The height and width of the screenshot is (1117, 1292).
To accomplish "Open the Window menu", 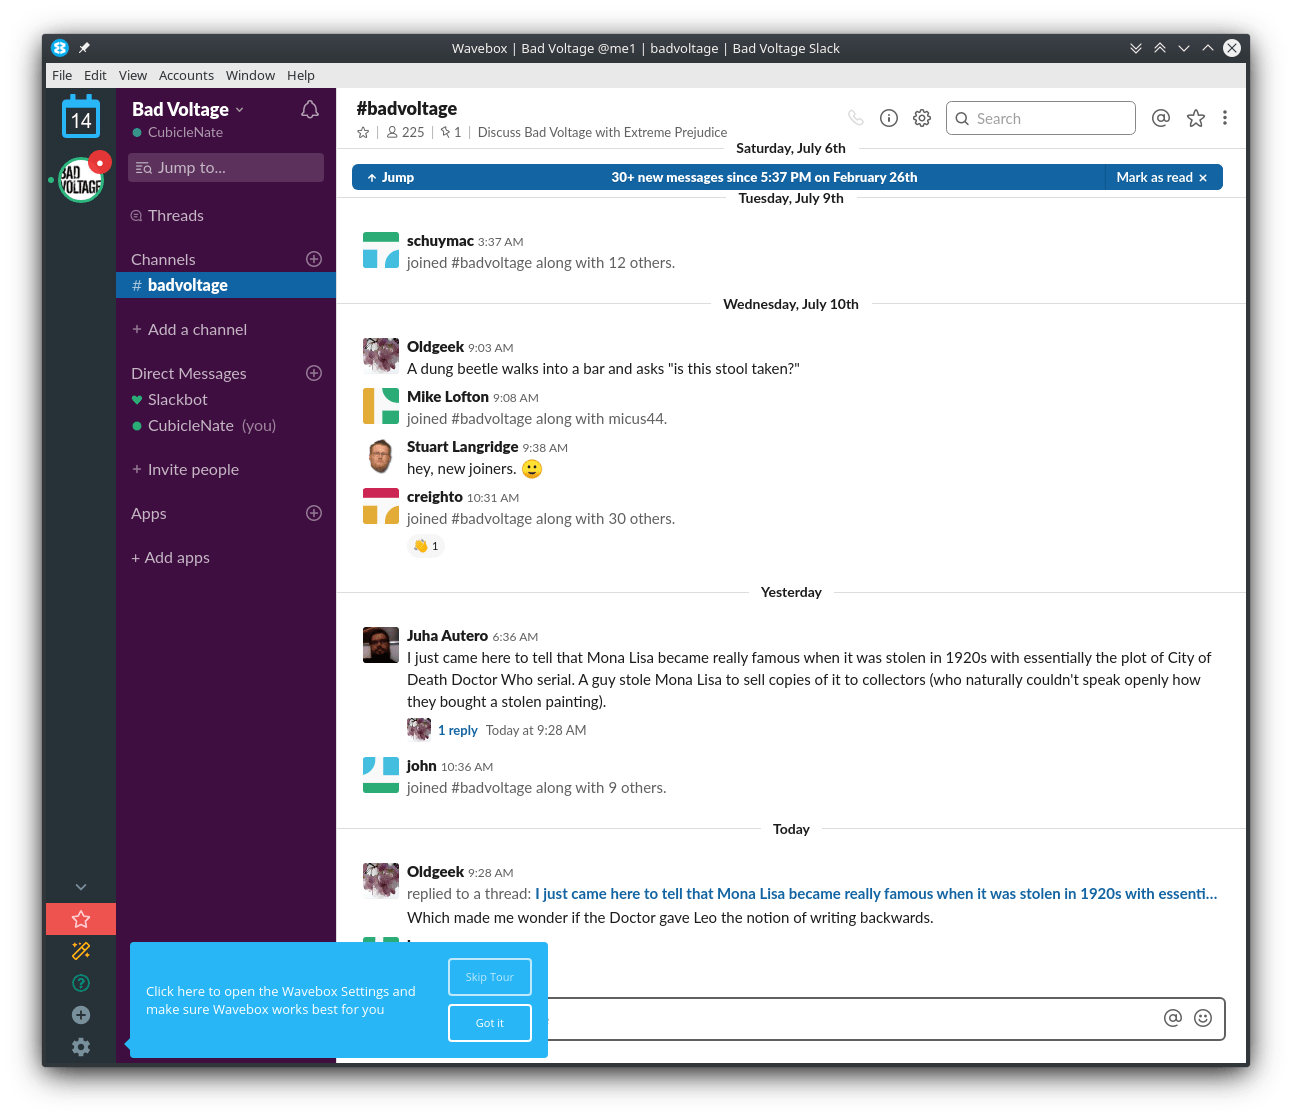I will point(250,75).
